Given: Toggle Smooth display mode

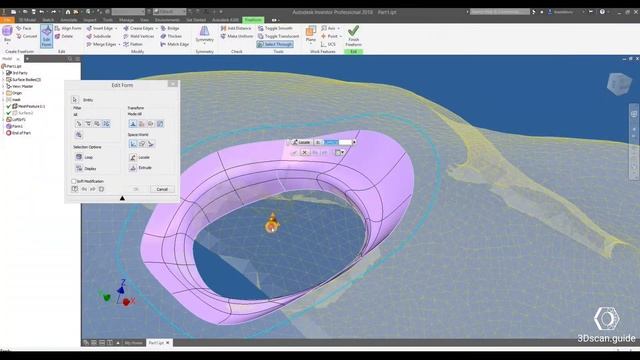Looking at the screenshot, I should click(275, 28).
